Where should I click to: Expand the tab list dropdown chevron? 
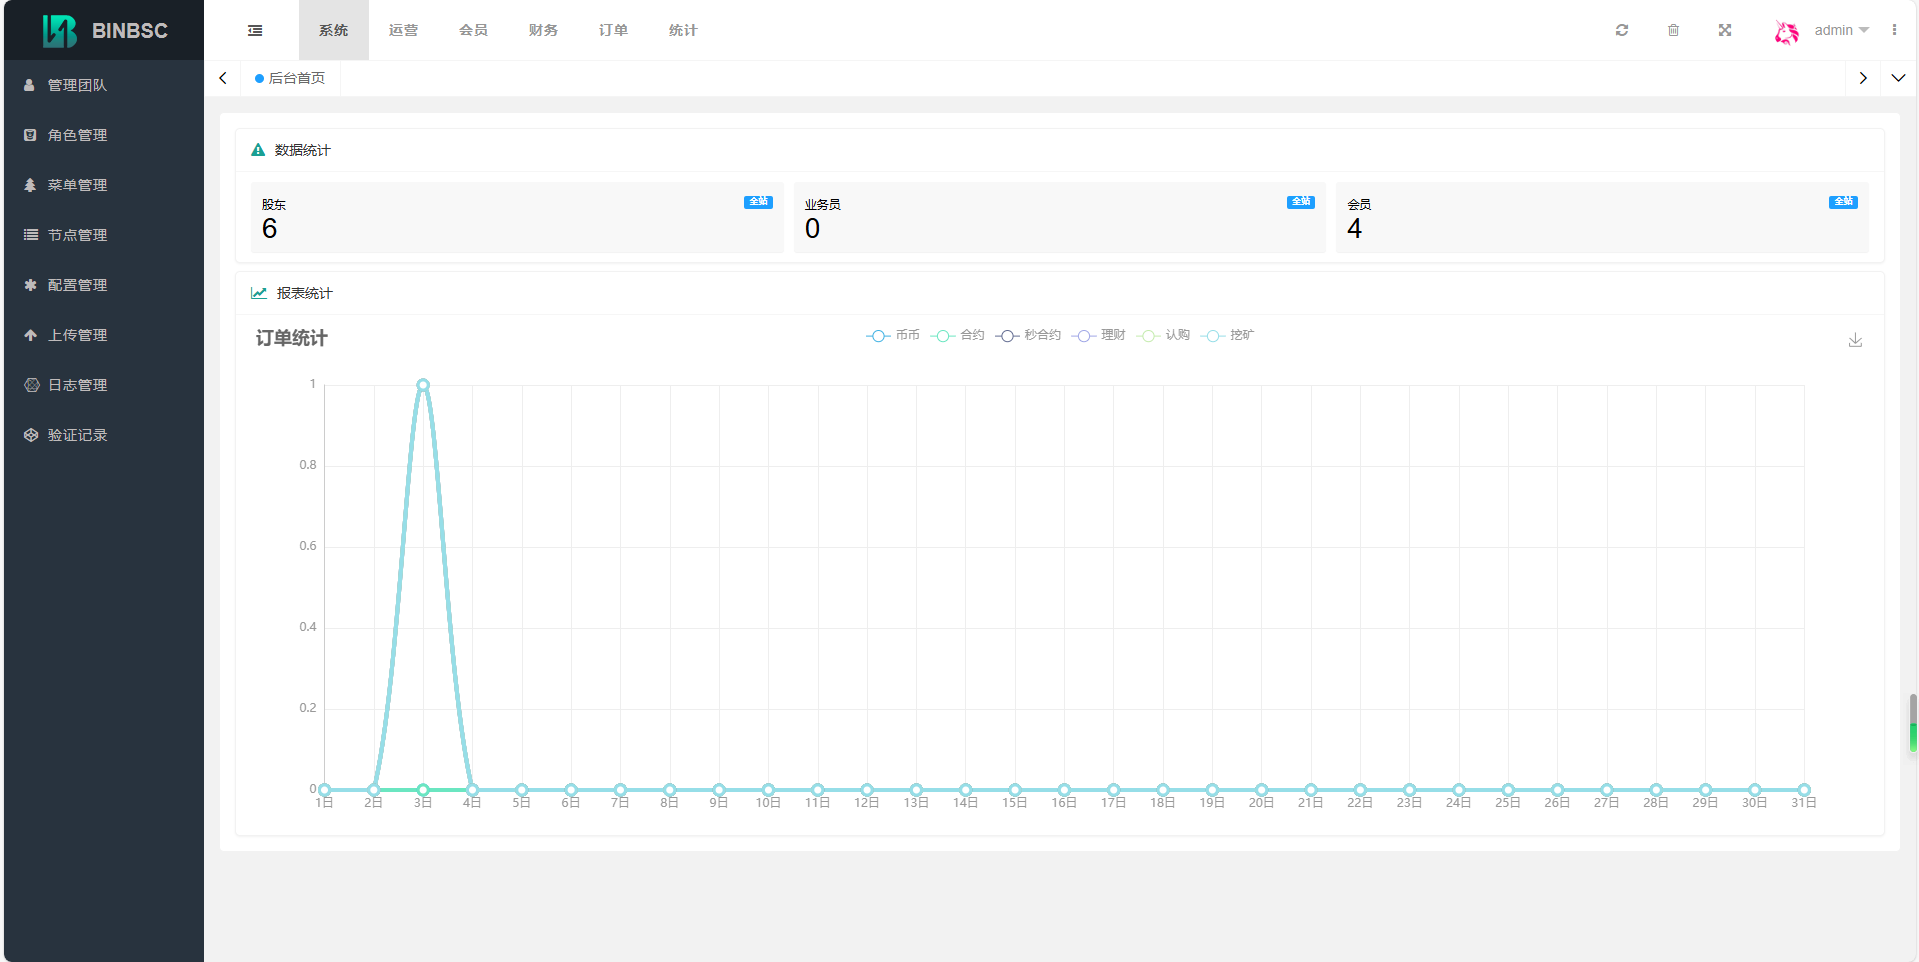point(1898,78)
